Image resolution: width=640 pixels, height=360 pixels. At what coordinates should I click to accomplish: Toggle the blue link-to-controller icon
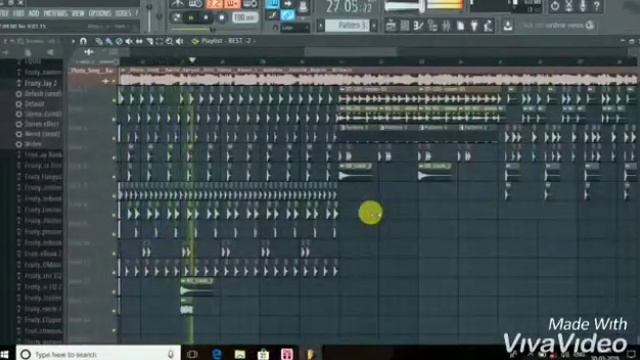[288, 16]
